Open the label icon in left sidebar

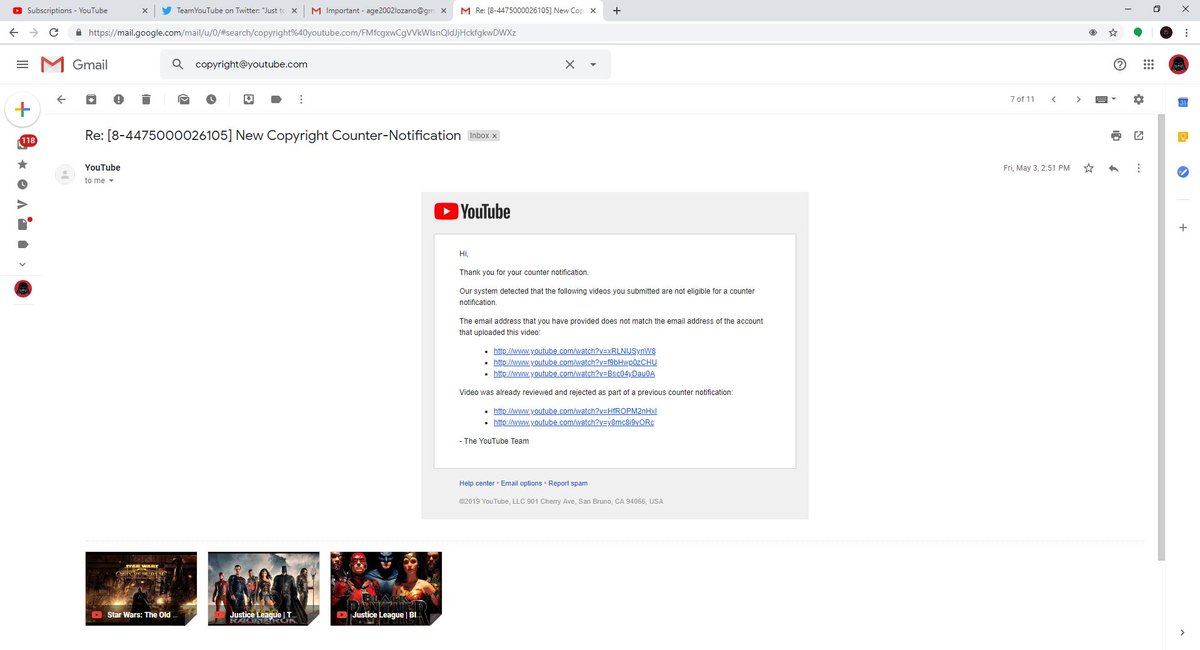(22, 244)
